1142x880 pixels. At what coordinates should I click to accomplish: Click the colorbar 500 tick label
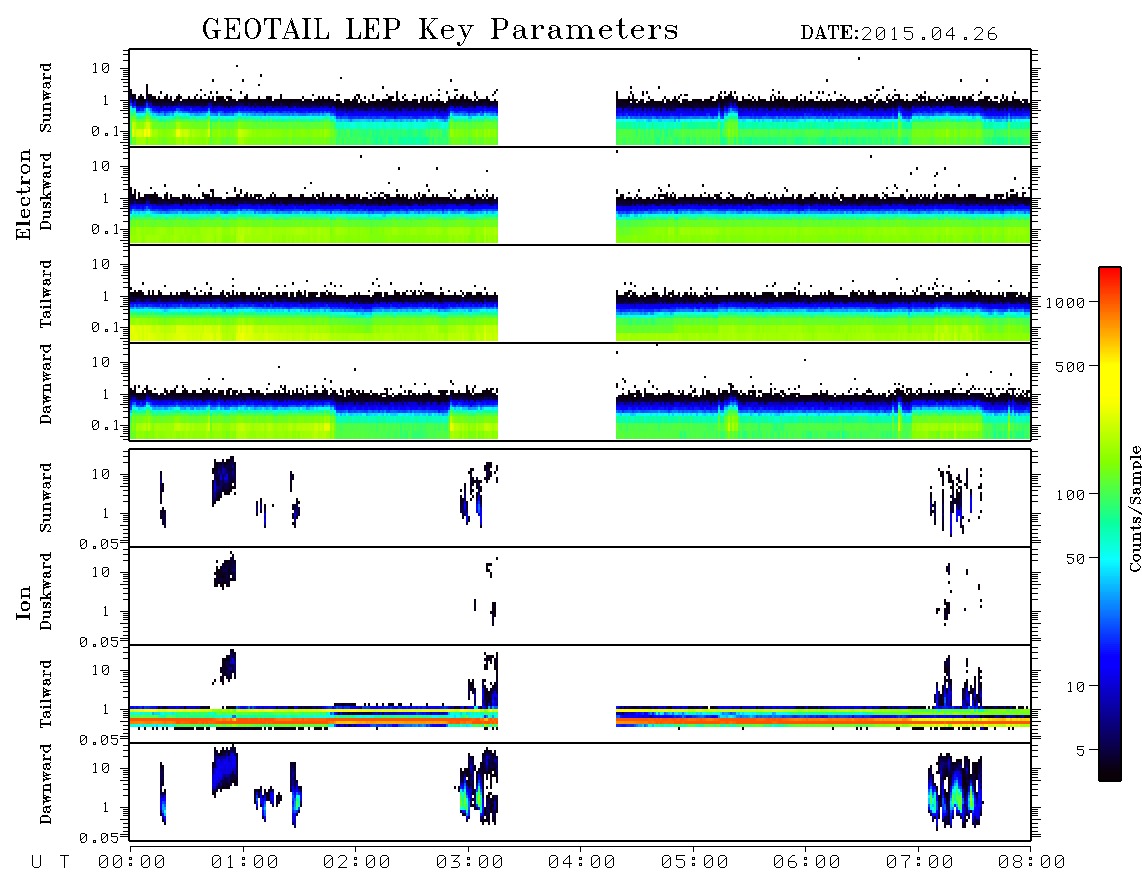[1070, 366]
